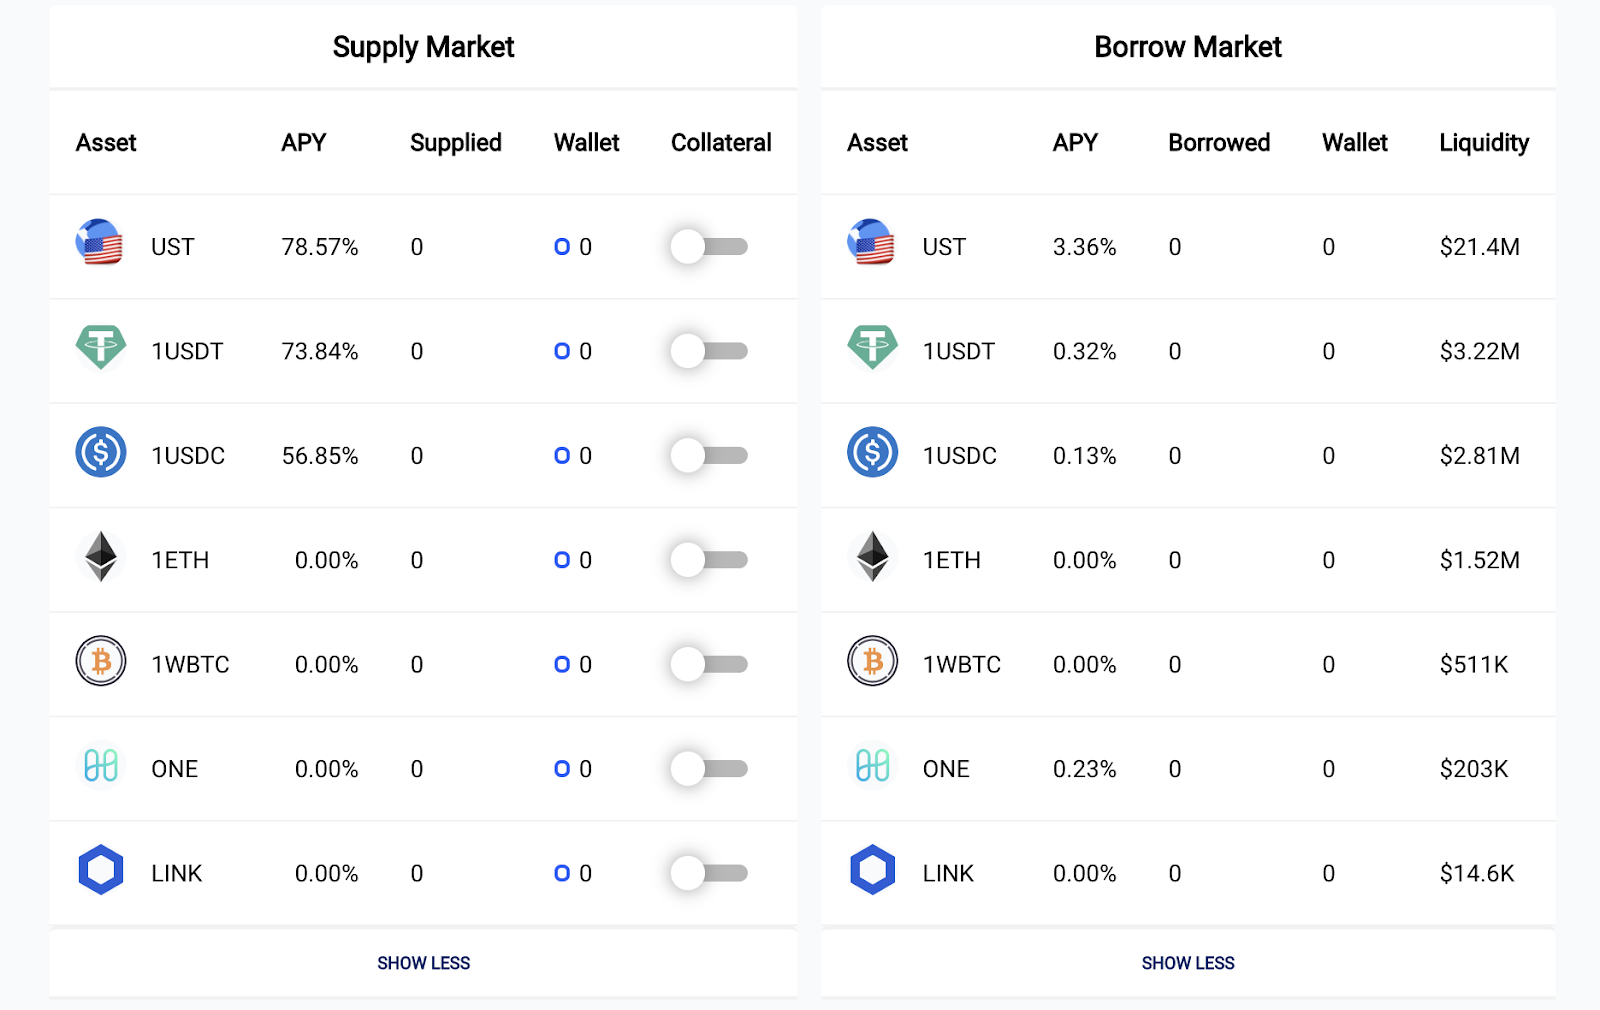Click the 1ETH Ethereum icon in Supply Market
The width and height of the screenshot is (1600, 1010).
pyautogui.click(x=100, y=557)
